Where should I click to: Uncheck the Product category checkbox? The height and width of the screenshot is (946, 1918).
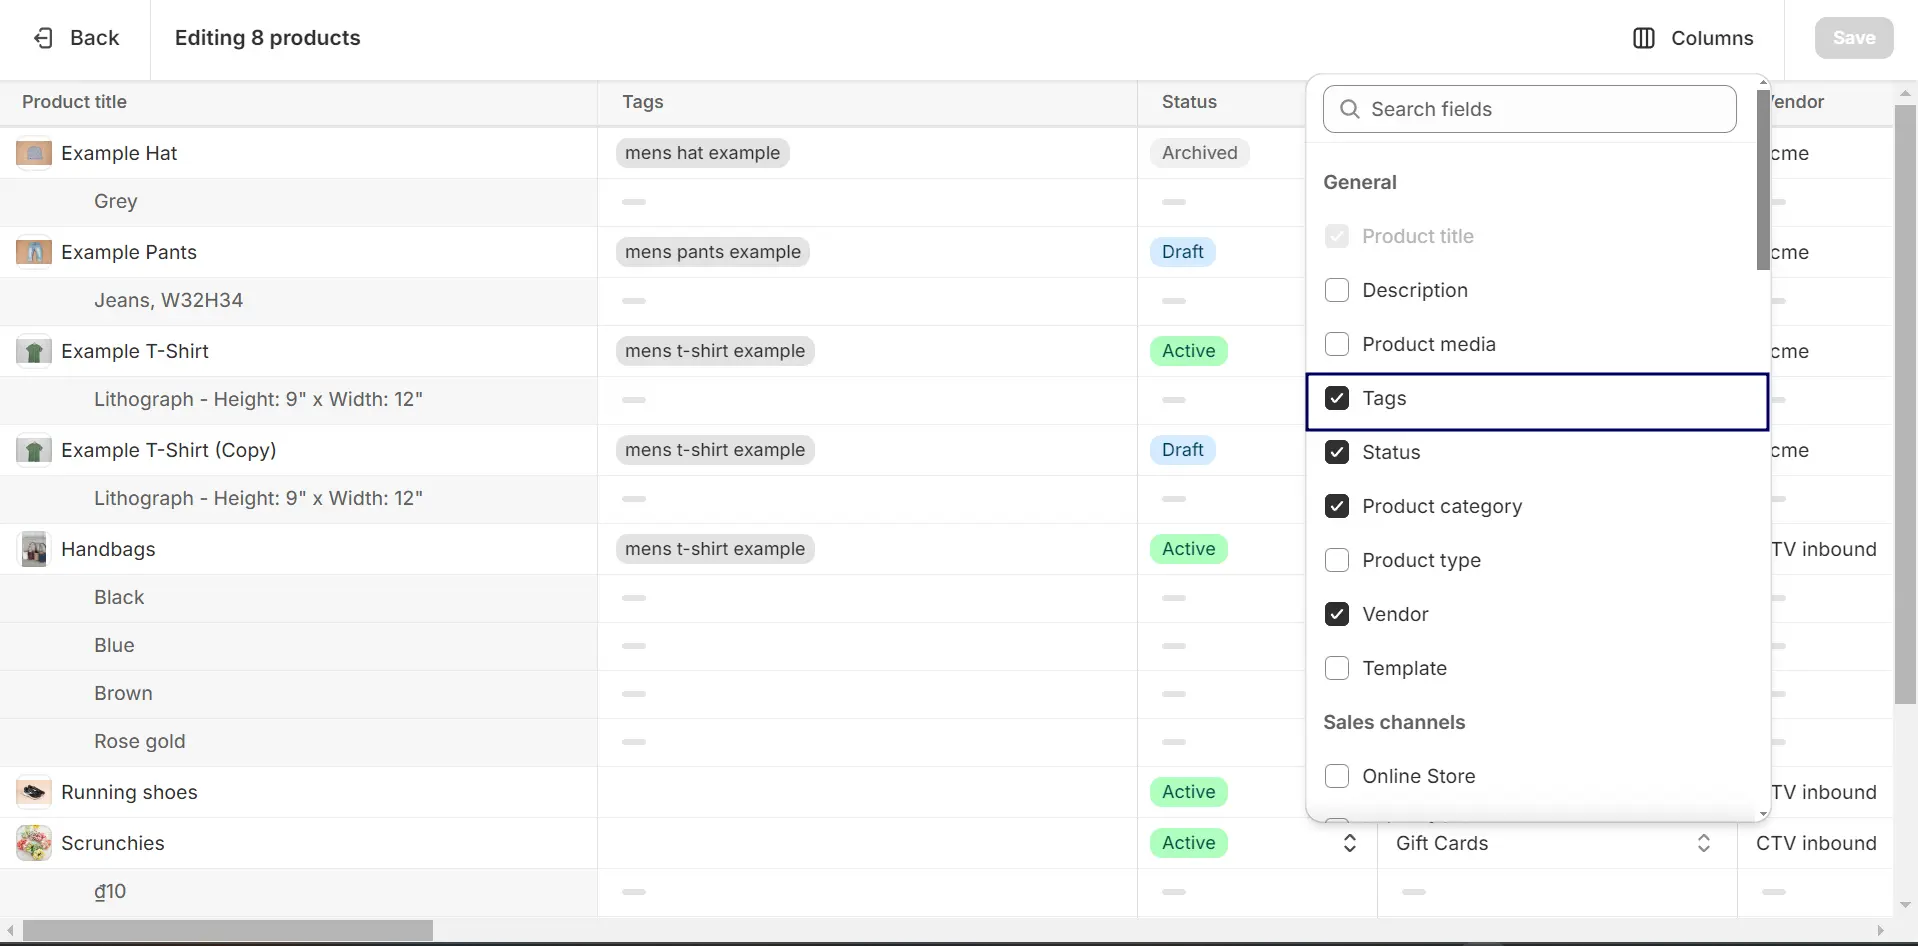coord(1336,506)
